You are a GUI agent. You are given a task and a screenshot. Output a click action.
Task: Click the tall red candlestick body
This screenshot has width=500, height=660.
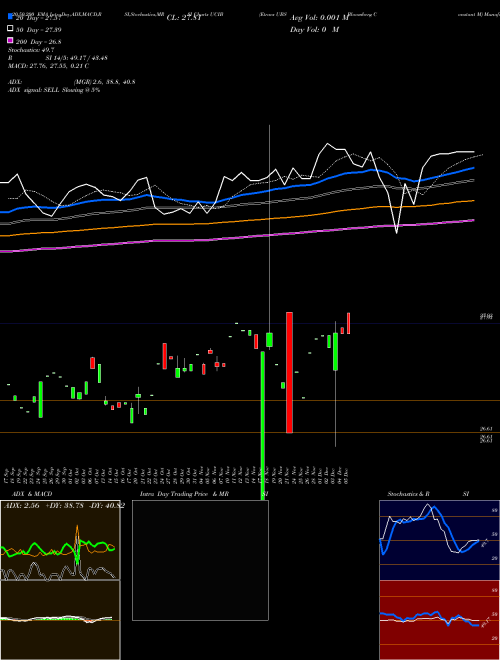(289, 373)
